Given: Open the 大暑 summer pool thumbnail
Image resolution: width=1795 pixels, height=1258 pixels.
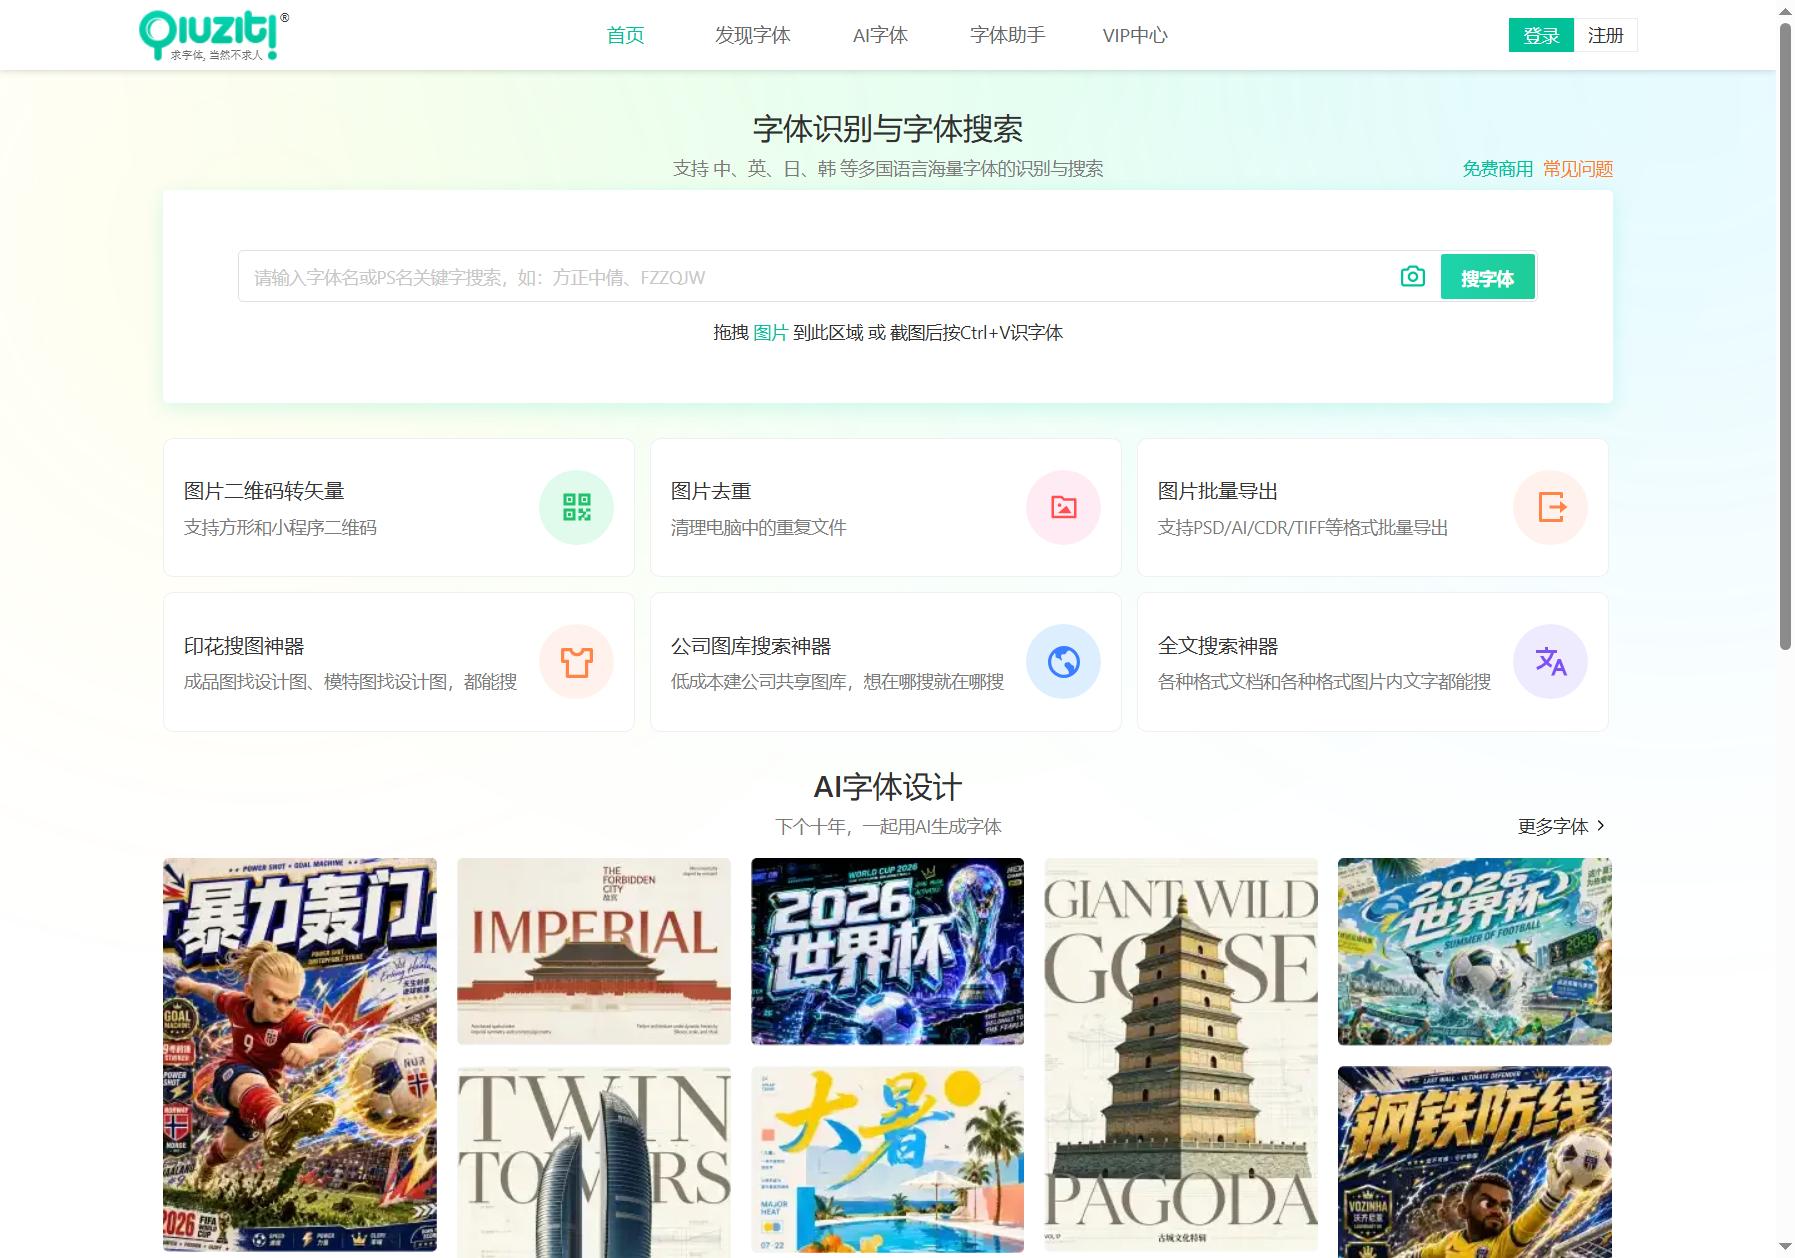Looking at the screenshot, I should [887, 1160].
